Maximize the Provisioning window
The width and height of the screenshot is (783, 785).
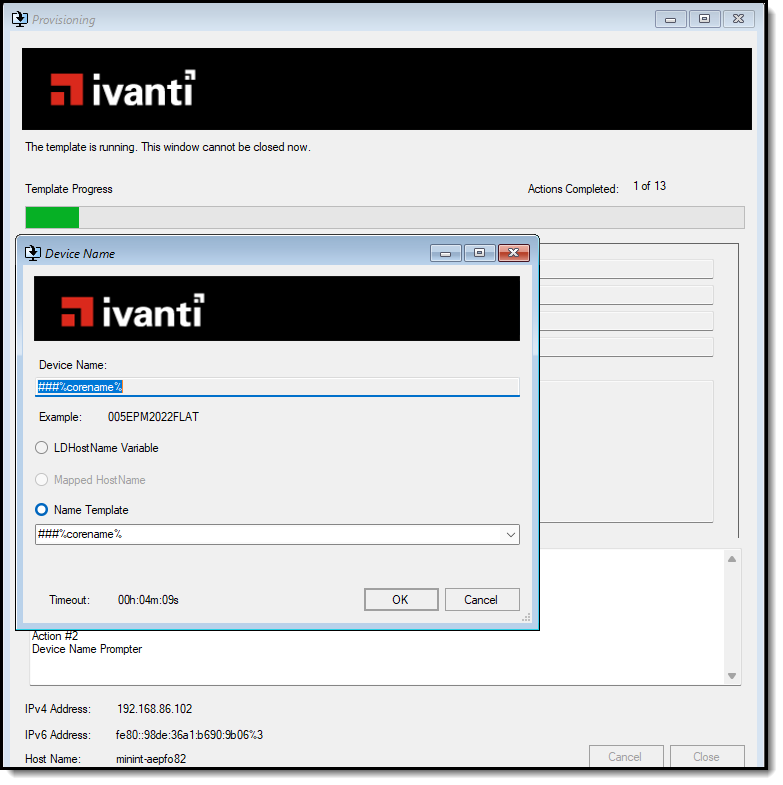[704, 19]
